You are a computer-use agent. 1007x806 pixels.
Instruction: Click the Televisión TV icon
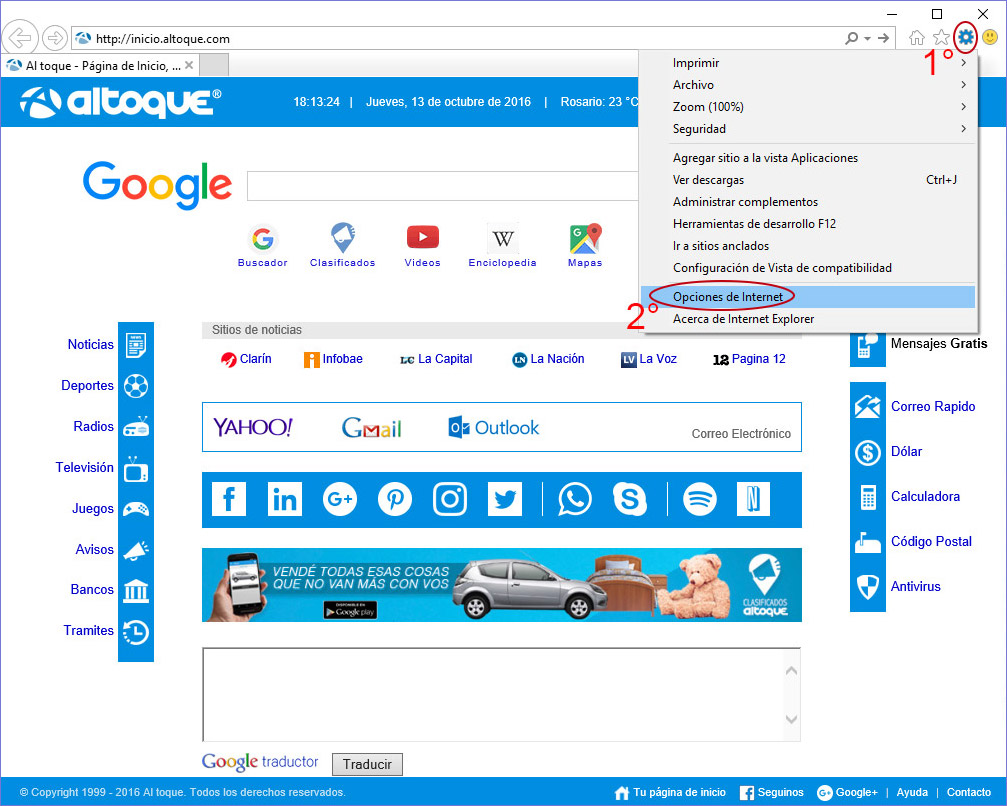[x=136, y=469]
